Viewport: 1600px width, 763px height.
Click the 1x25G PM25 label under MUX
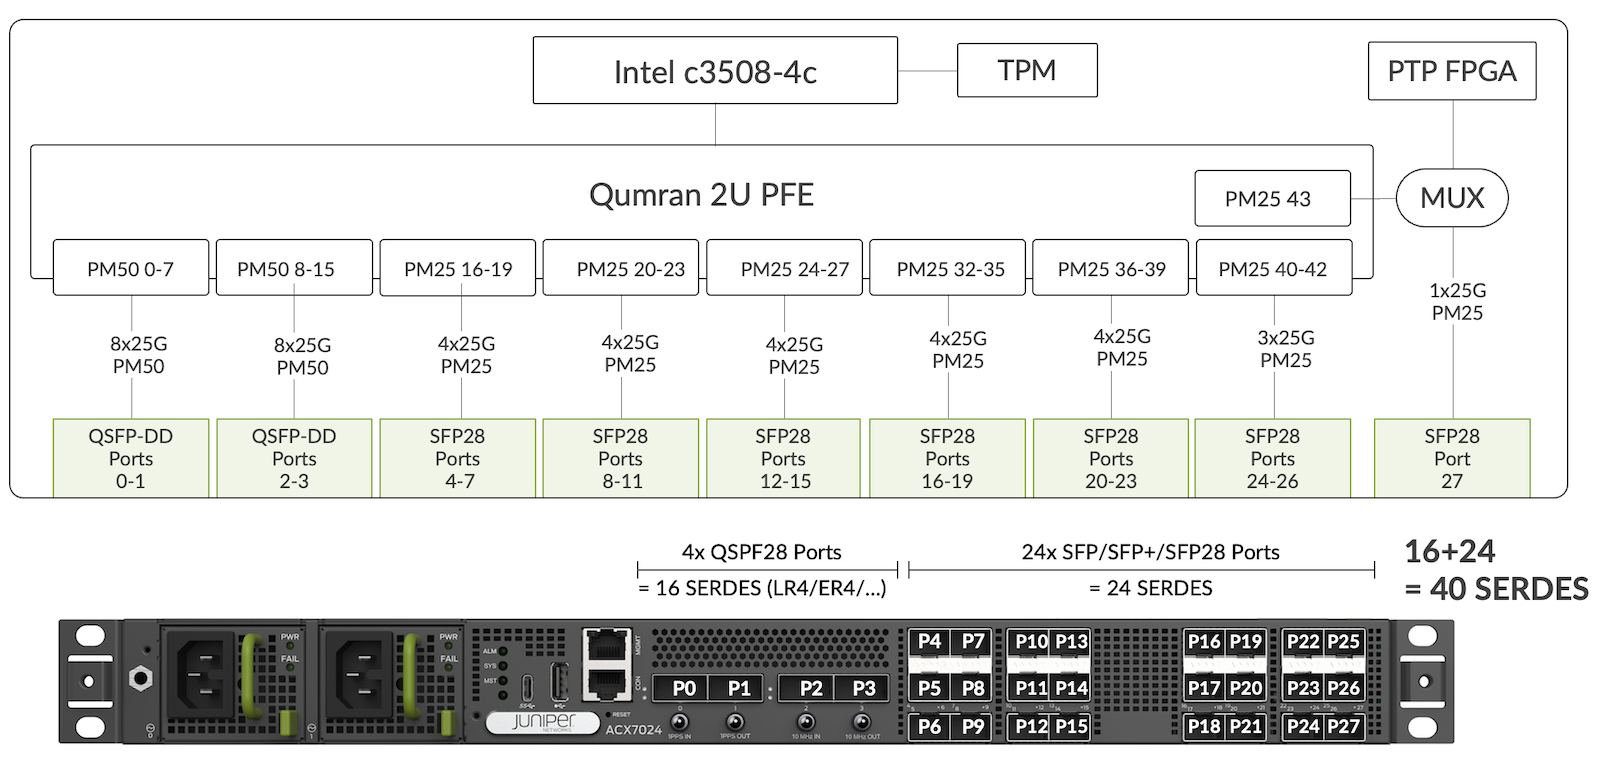click(x=1457, y=301)
